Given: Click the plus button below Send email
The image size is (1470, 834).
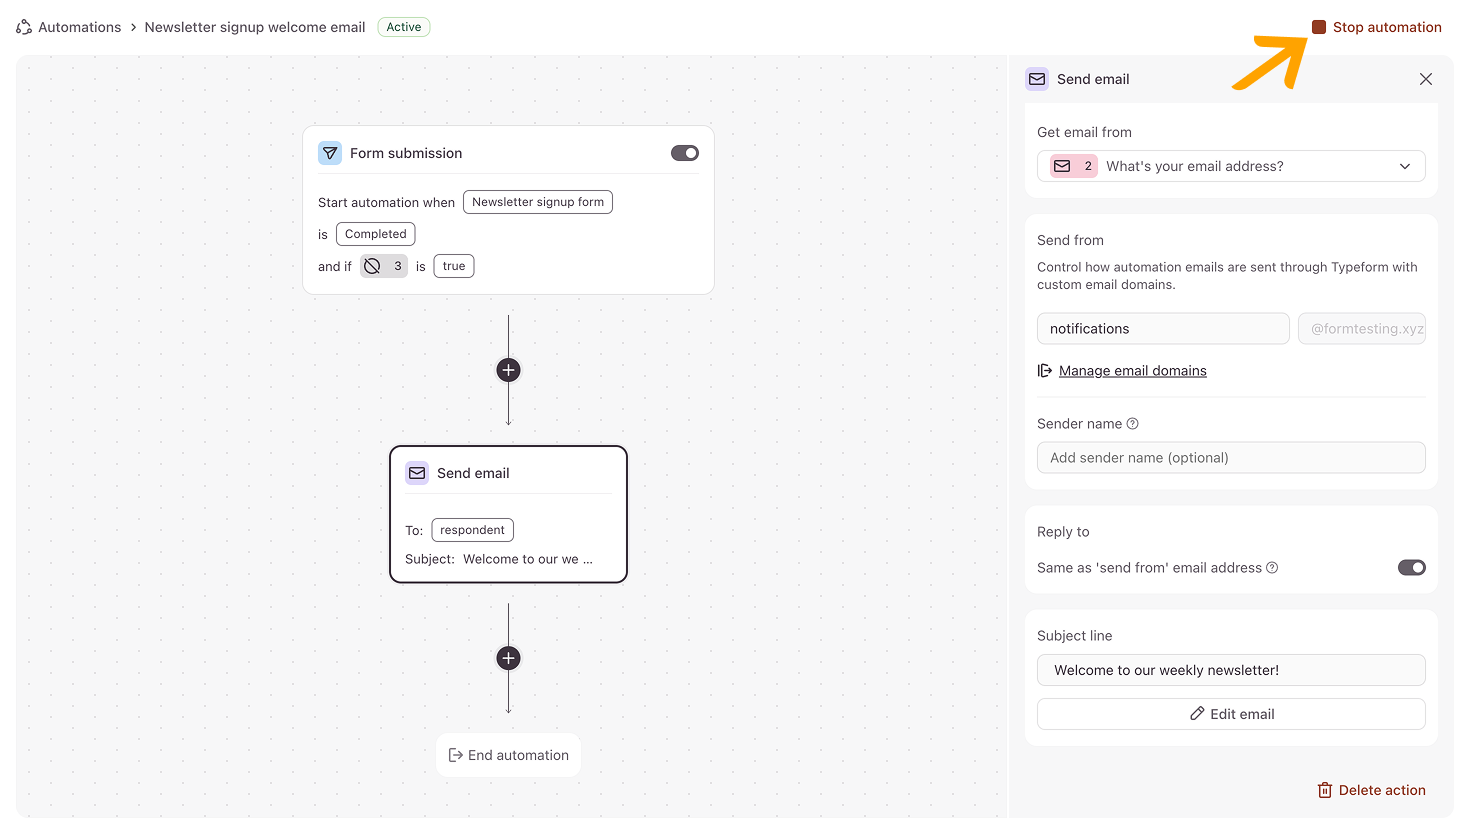Looking at the screenshot, I should click(x=508, y=658).
